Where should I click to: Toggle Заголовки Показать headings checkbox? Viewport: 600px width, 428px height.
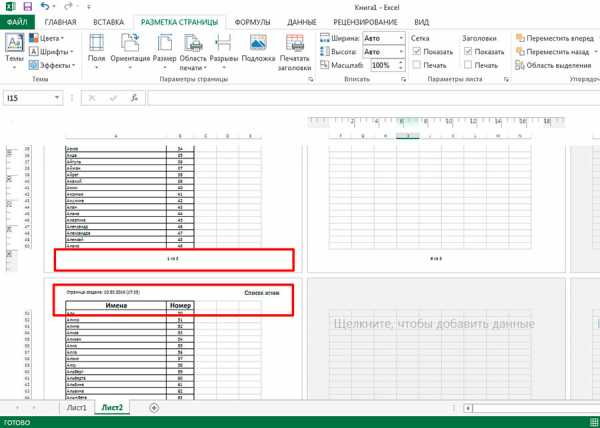tap(468, 52)
